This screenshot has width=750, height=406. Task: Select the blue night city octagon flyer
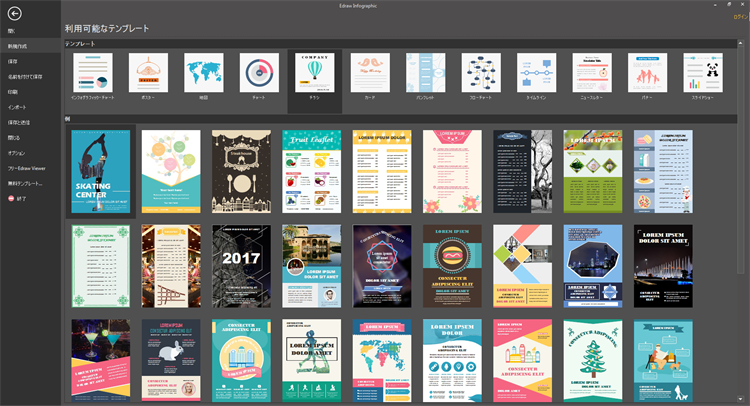click(593, 266)
